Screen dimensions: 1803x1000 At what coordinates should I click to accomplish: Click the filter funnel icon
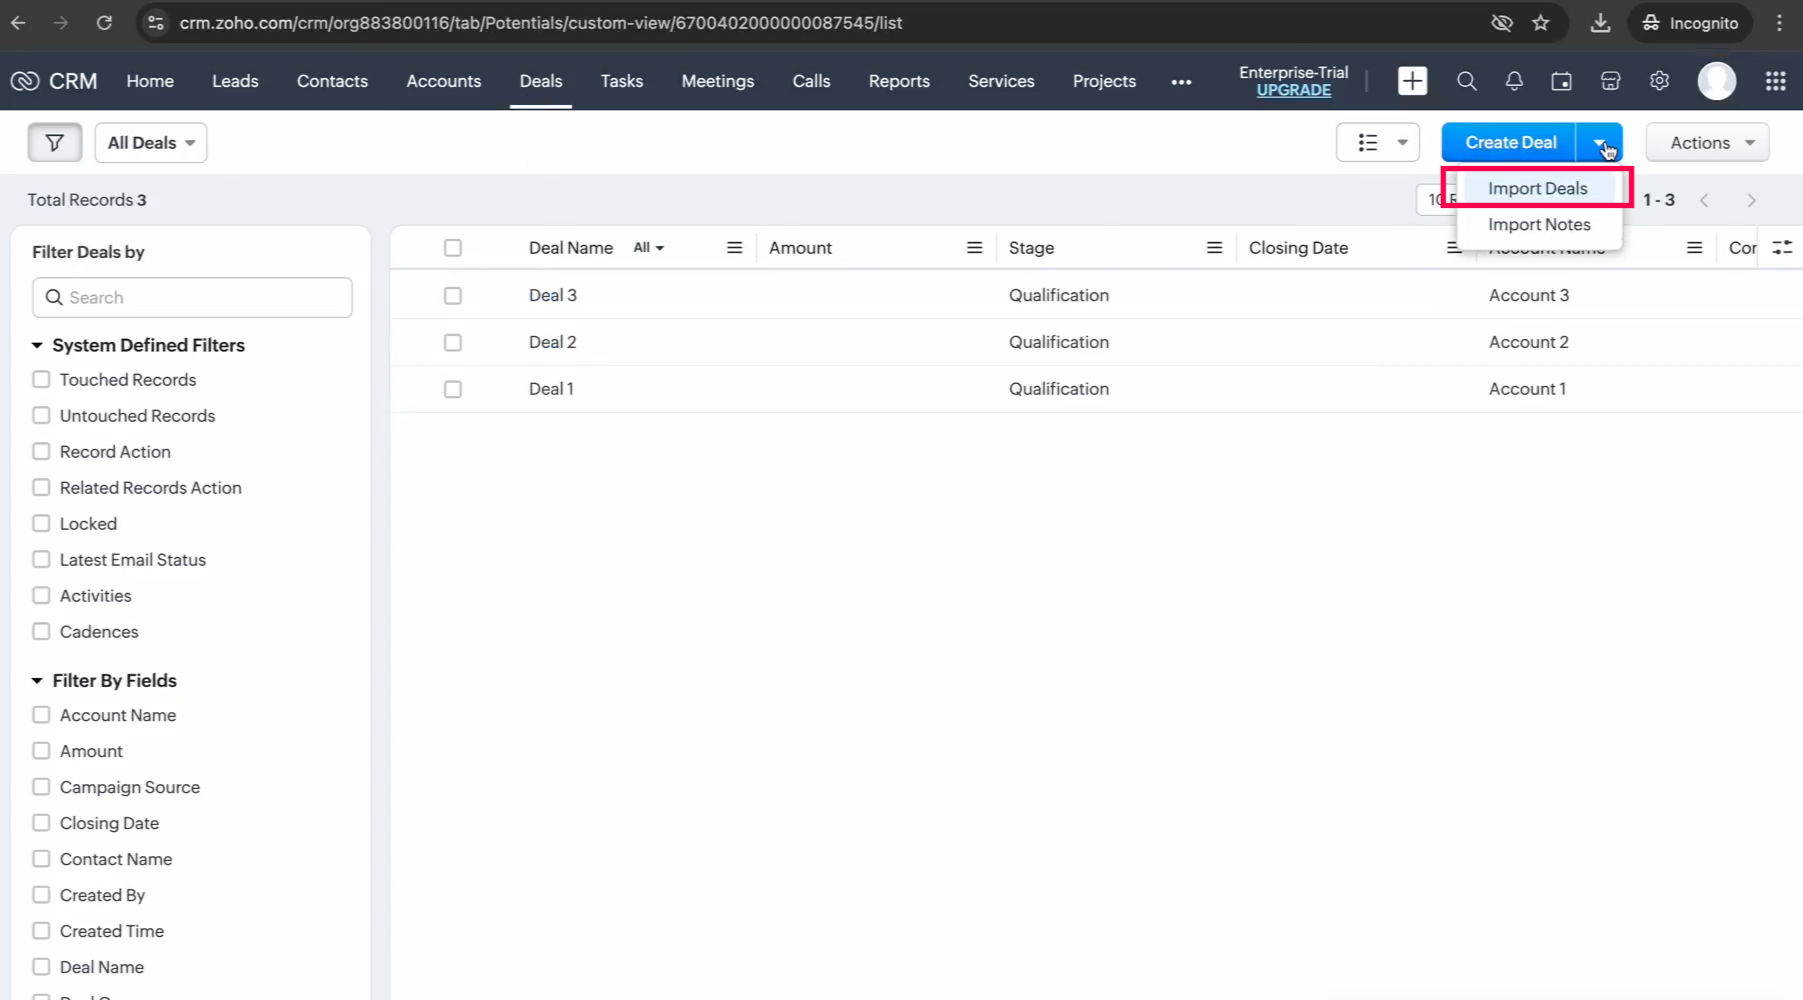[54, 143]
